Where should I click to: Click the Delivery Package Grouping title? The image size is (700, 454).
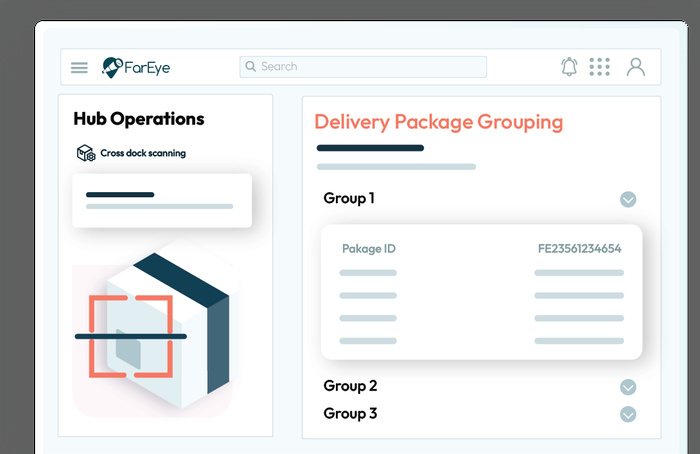[x=438, y=122]
